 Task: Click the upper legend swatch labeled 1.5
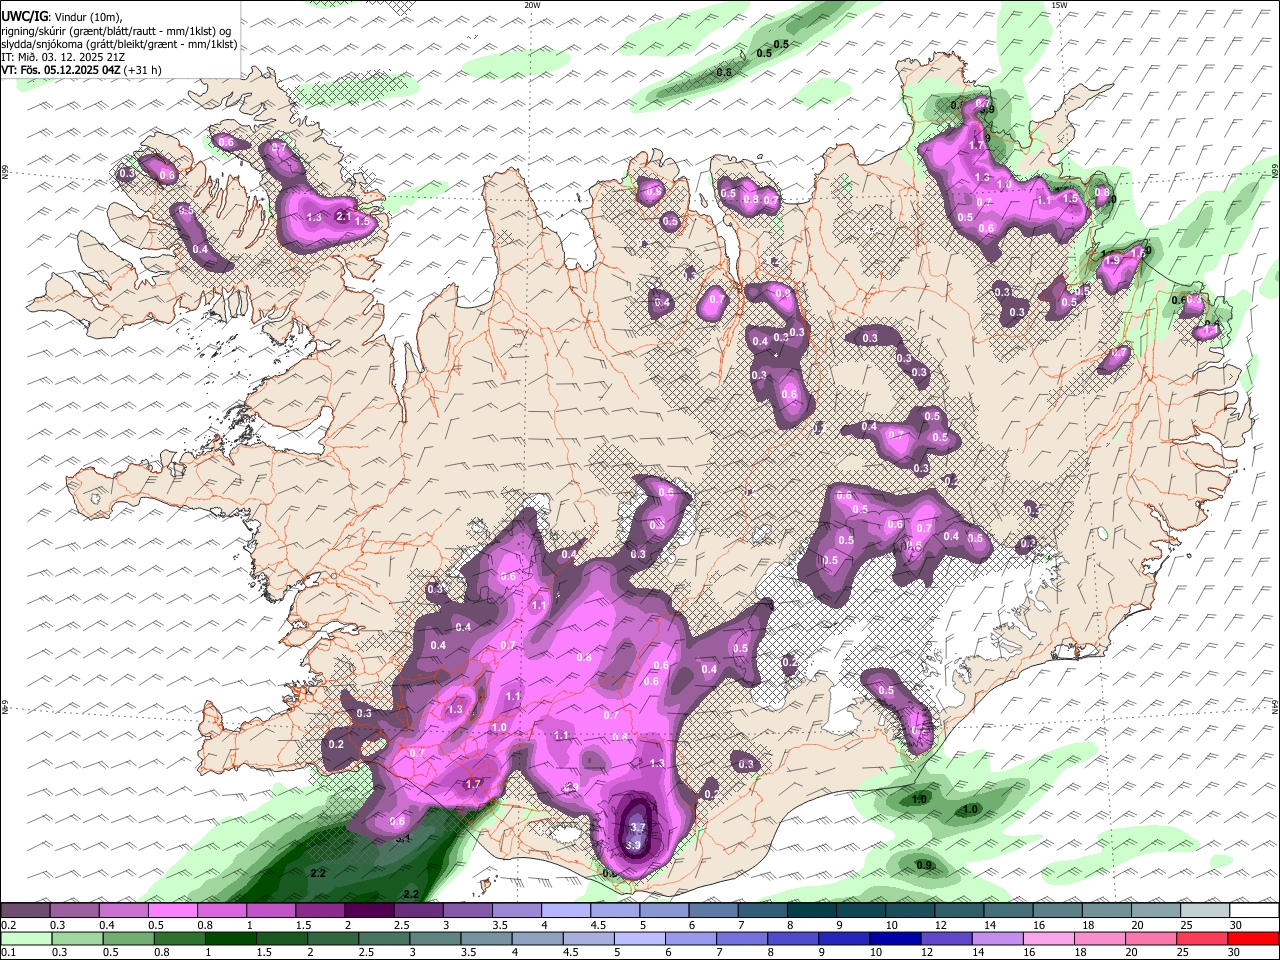(320, 911)
